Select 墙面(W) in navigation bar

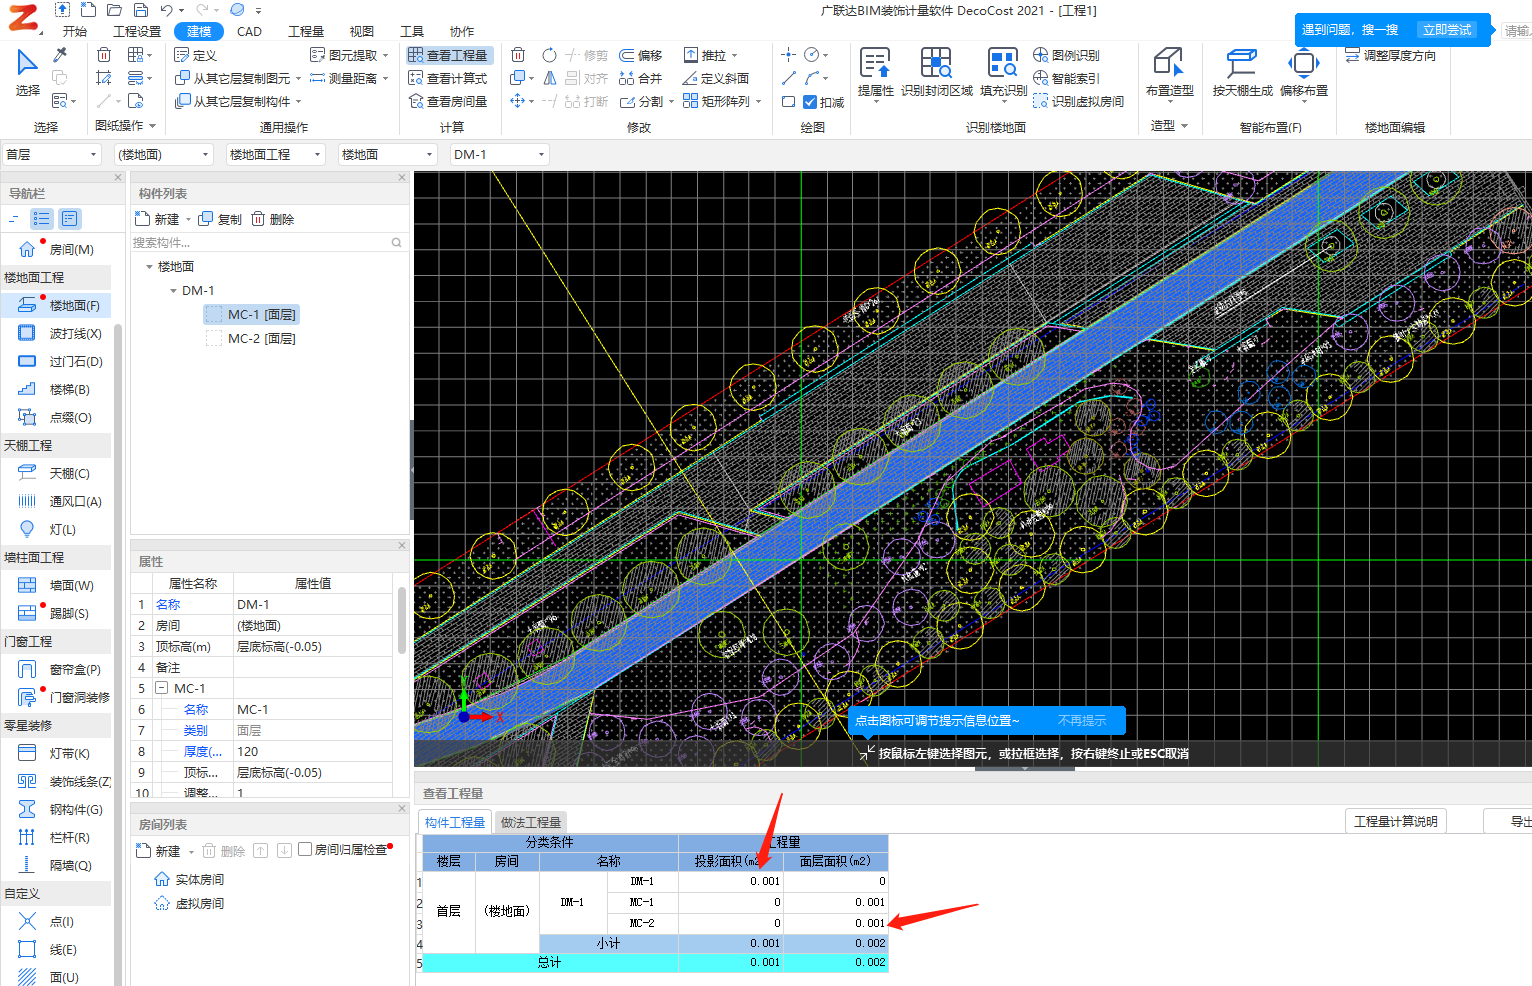tap(56, 585)
